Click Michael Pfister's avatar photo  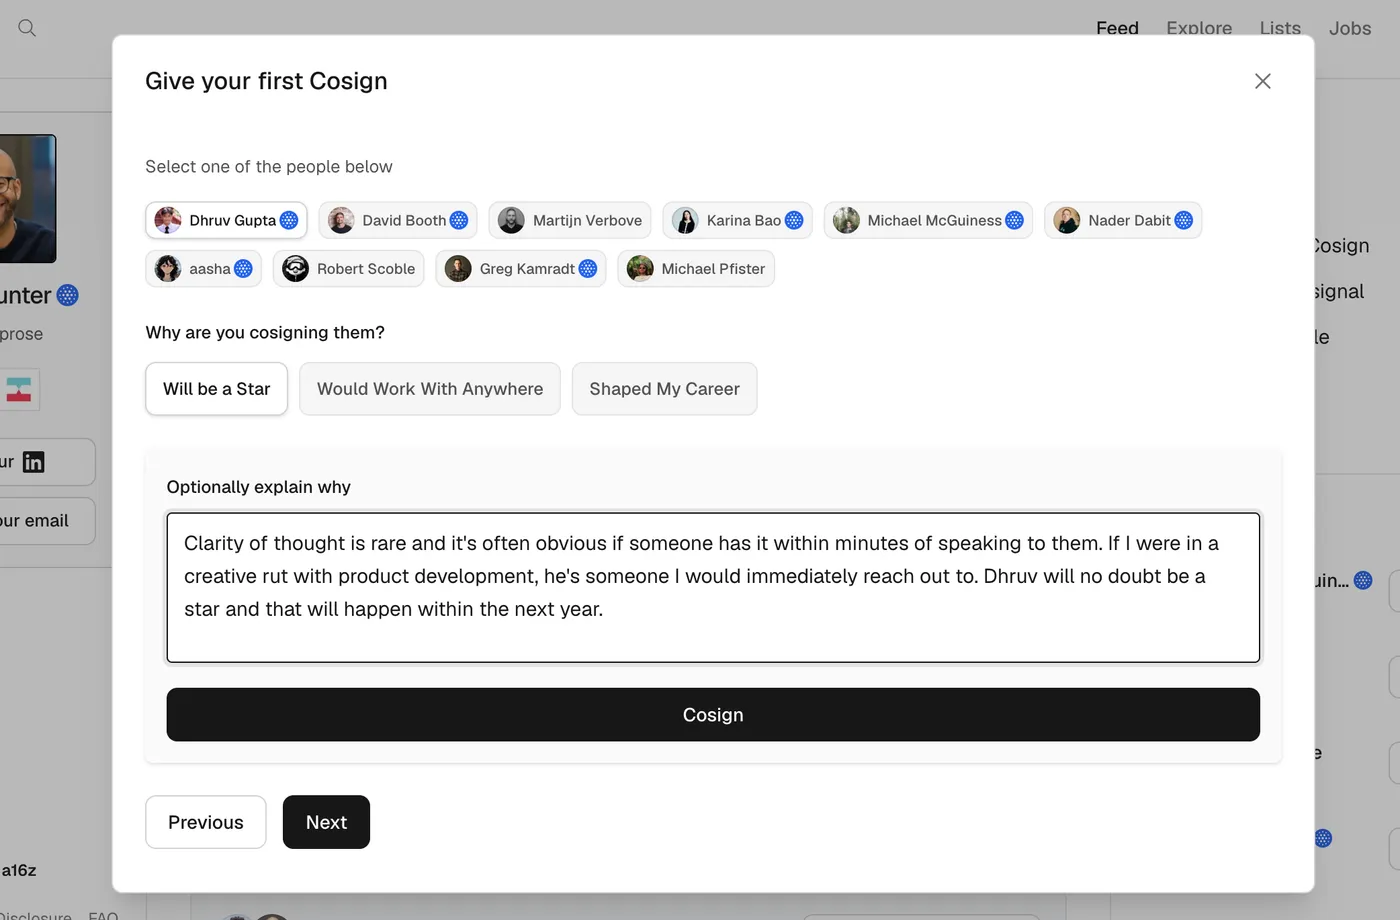640,268
